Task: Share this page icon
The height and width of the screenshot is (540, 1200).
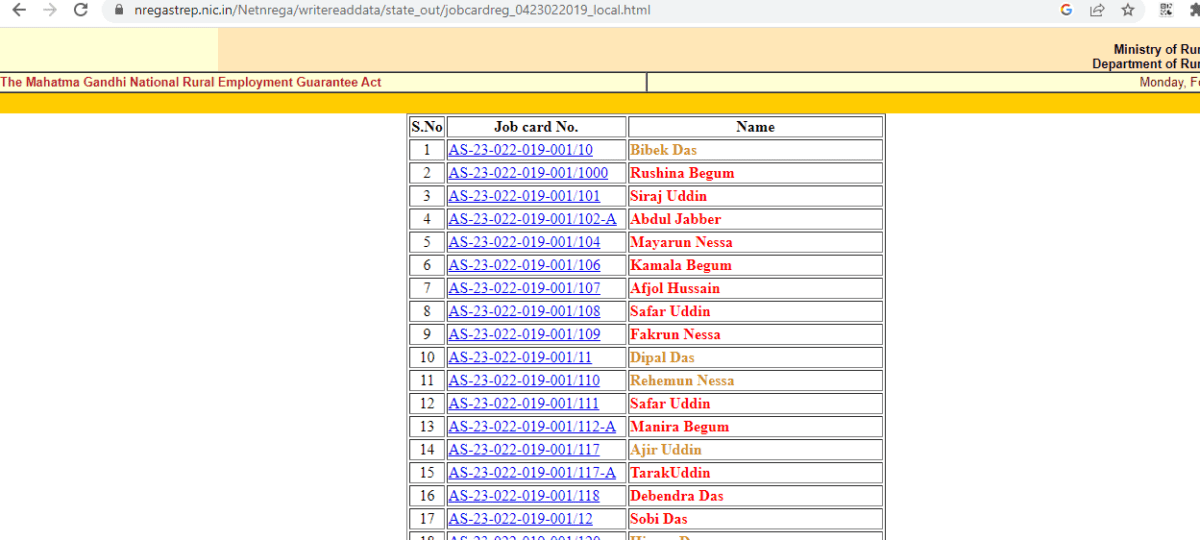Action: [1097, 10]
